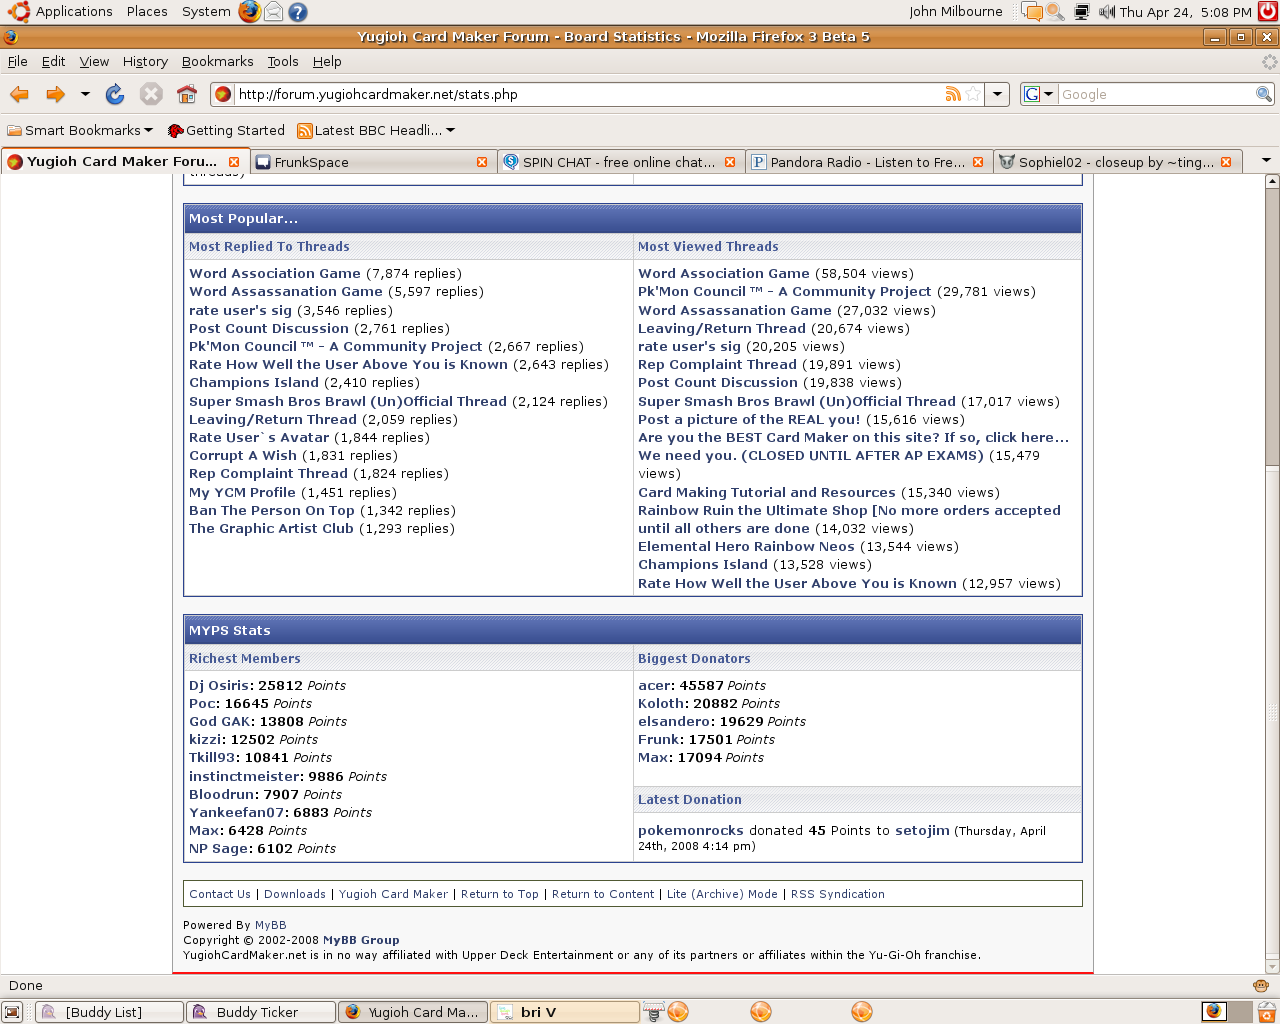The width and height of the screenshot is (1280, 1024).
Task: Click the Home icon in toolbar
Action: click(187, 94)
